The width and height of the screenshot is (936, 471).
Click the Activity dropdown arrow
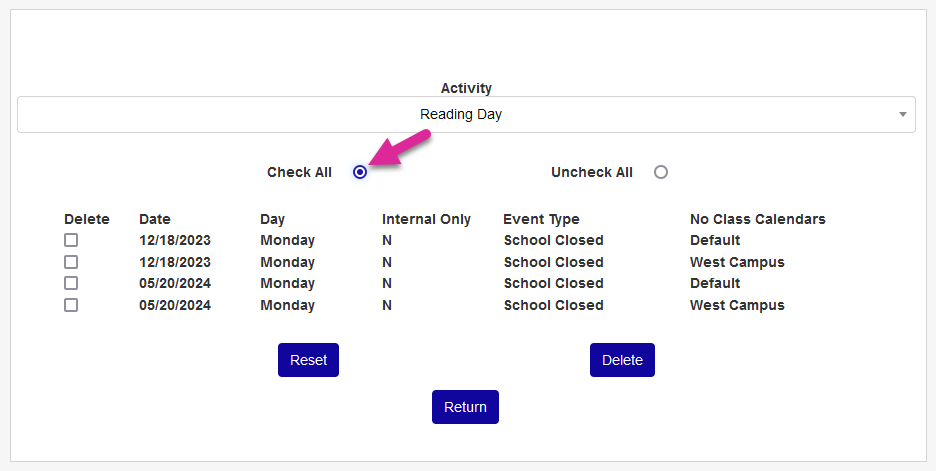pyautogui.click(x=903, y=115)
